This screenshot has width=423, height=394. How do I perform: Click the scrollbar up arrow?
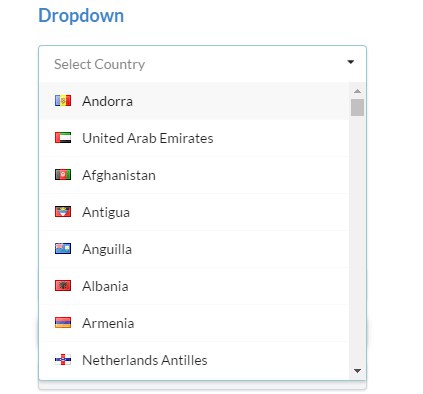(x=357, y=91)
